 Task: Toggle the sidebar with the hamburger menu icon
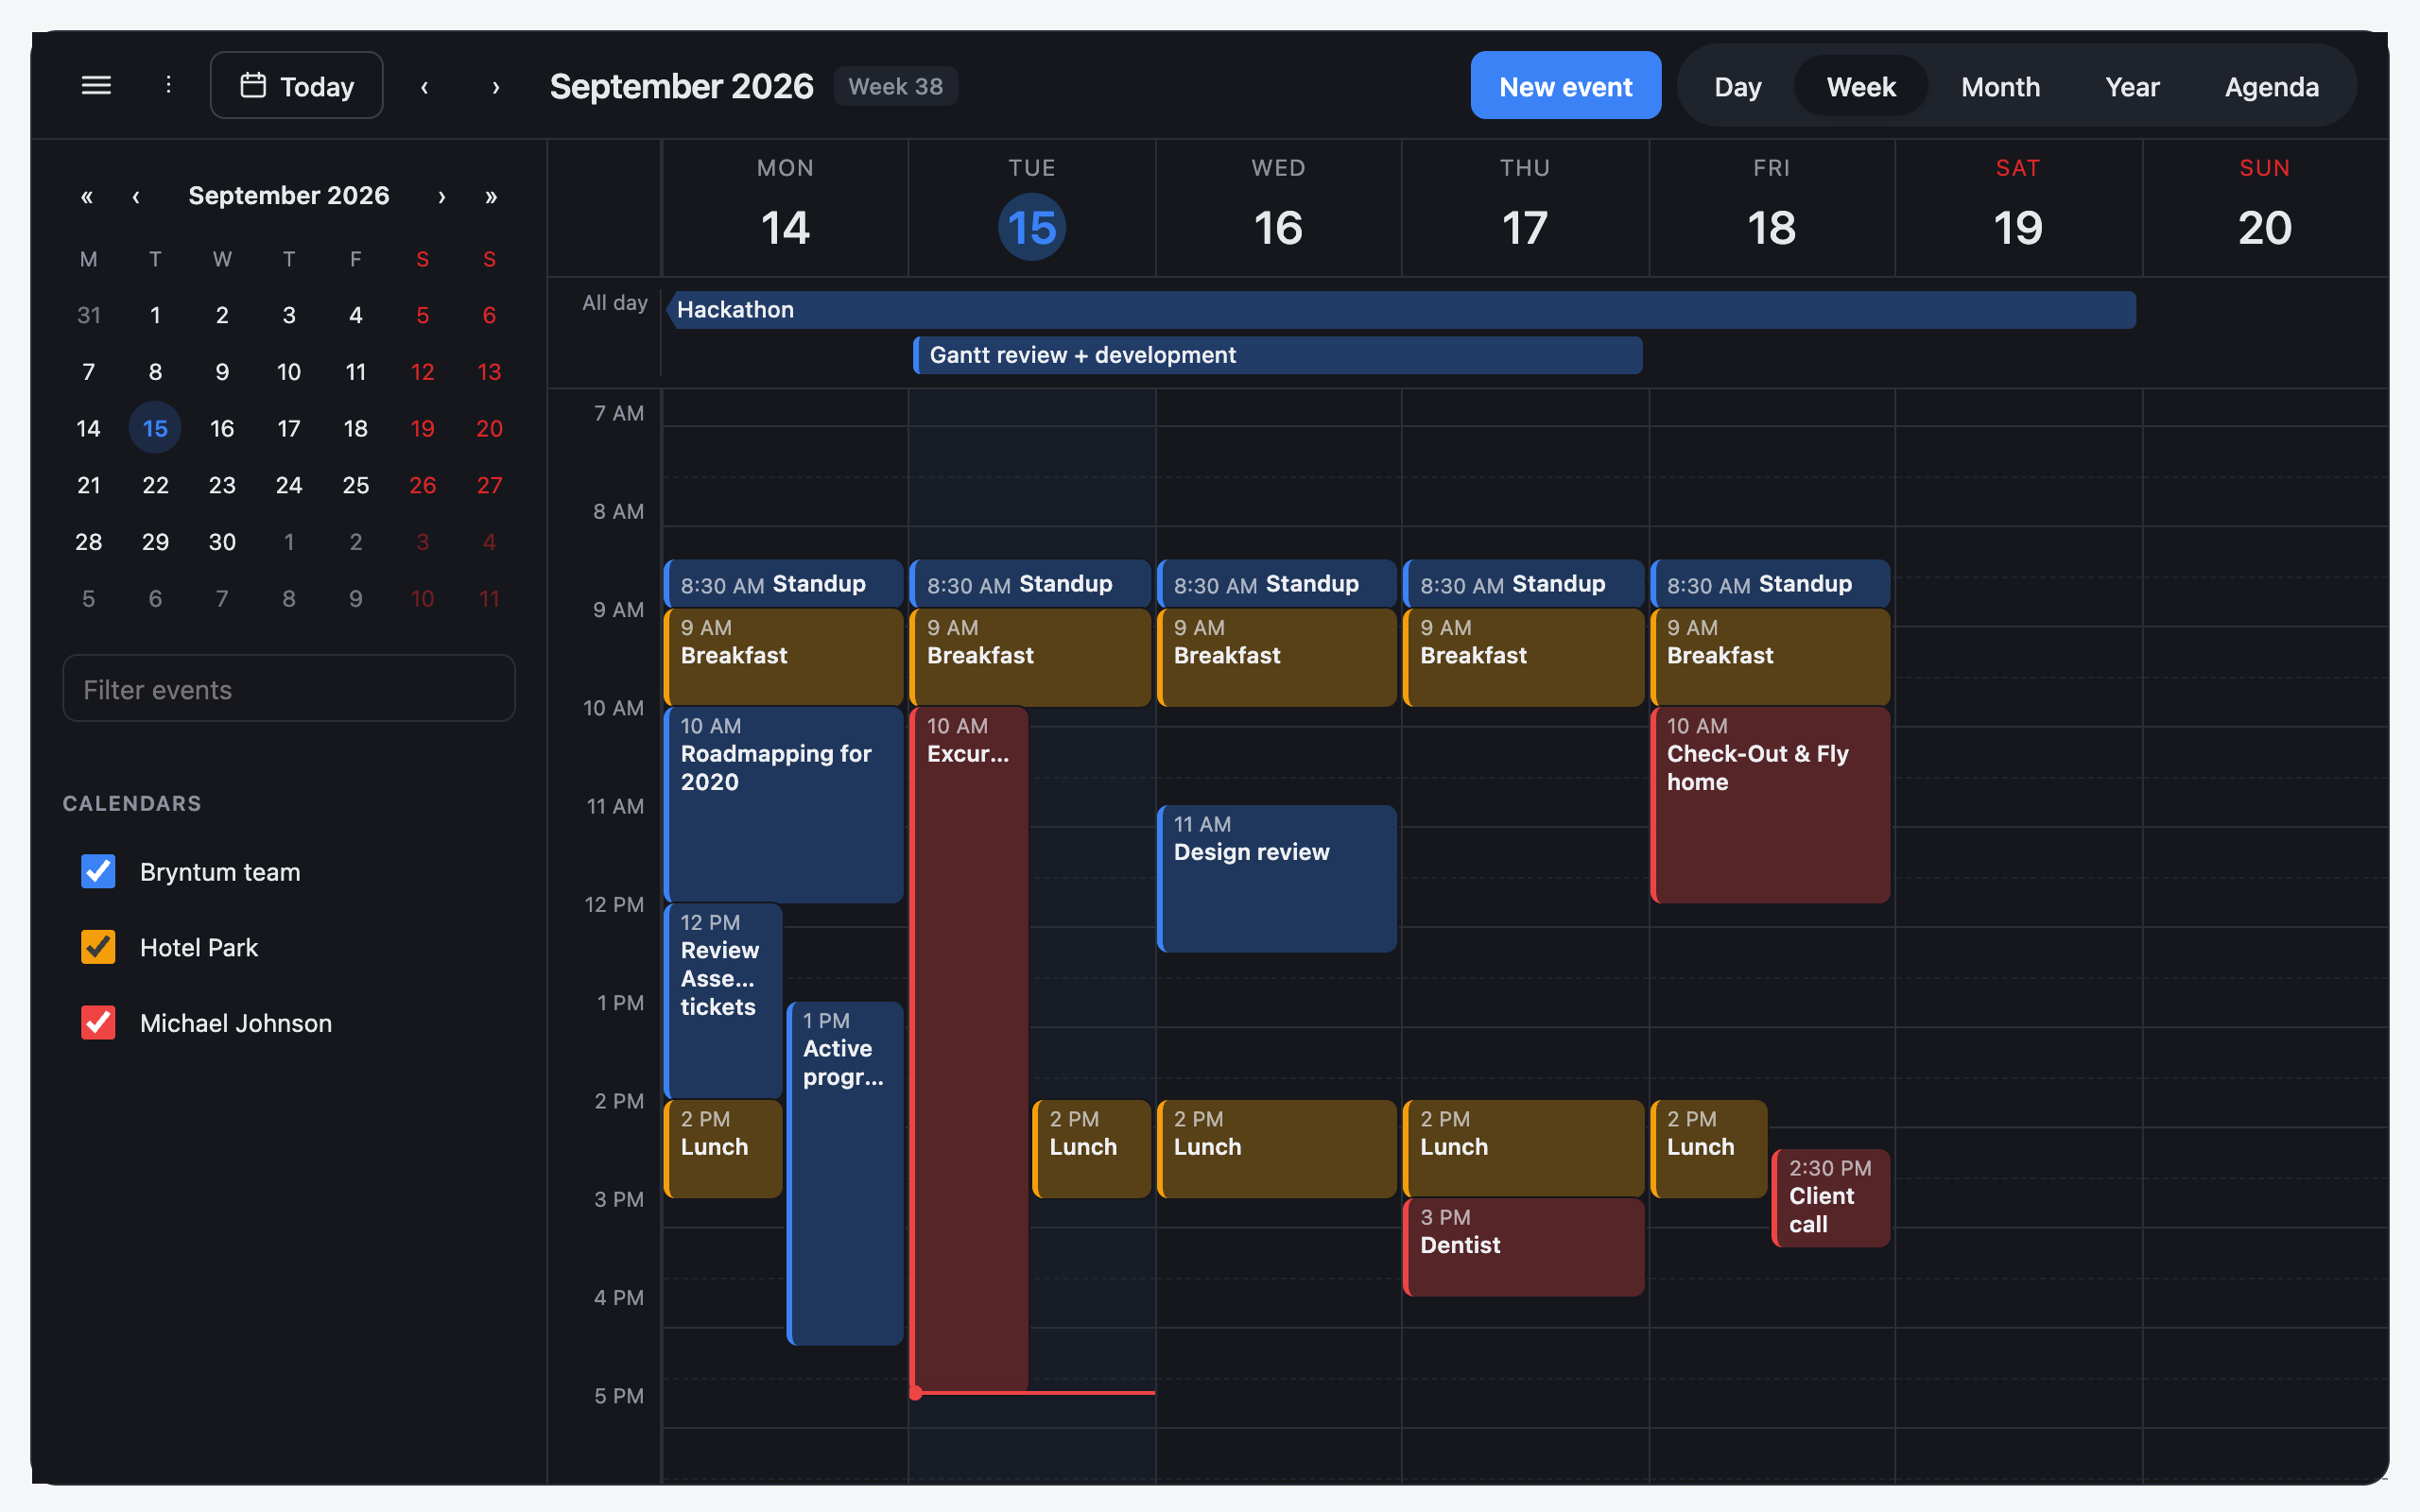point(96,86)
